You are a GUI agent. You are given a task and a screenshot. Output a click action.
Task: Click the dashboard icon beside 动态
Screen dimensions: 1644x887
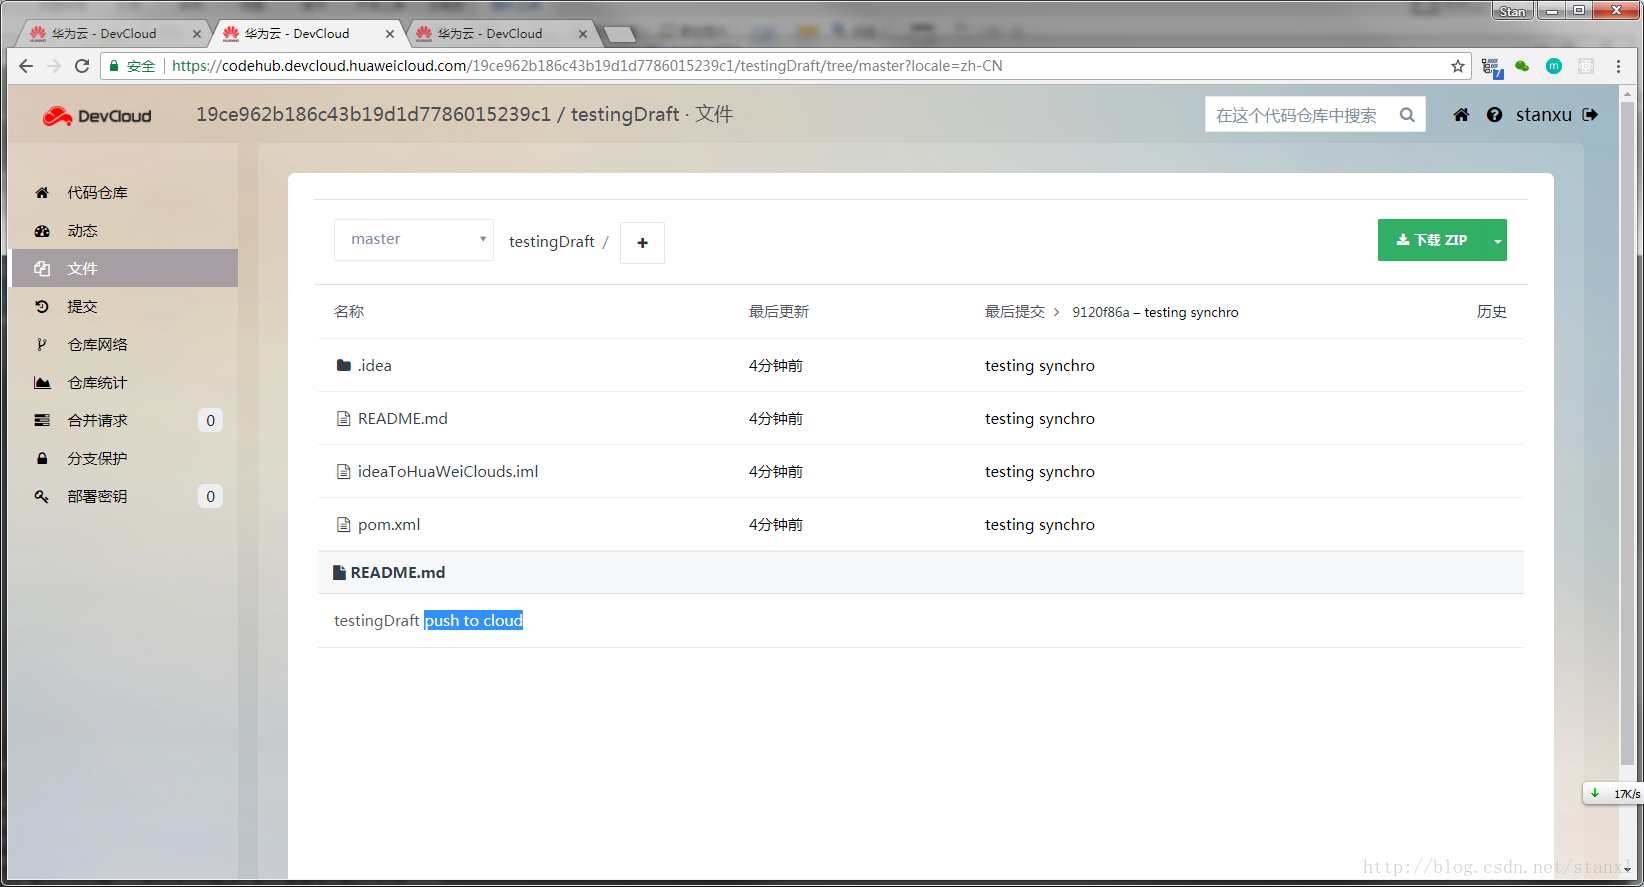[42, 231]
